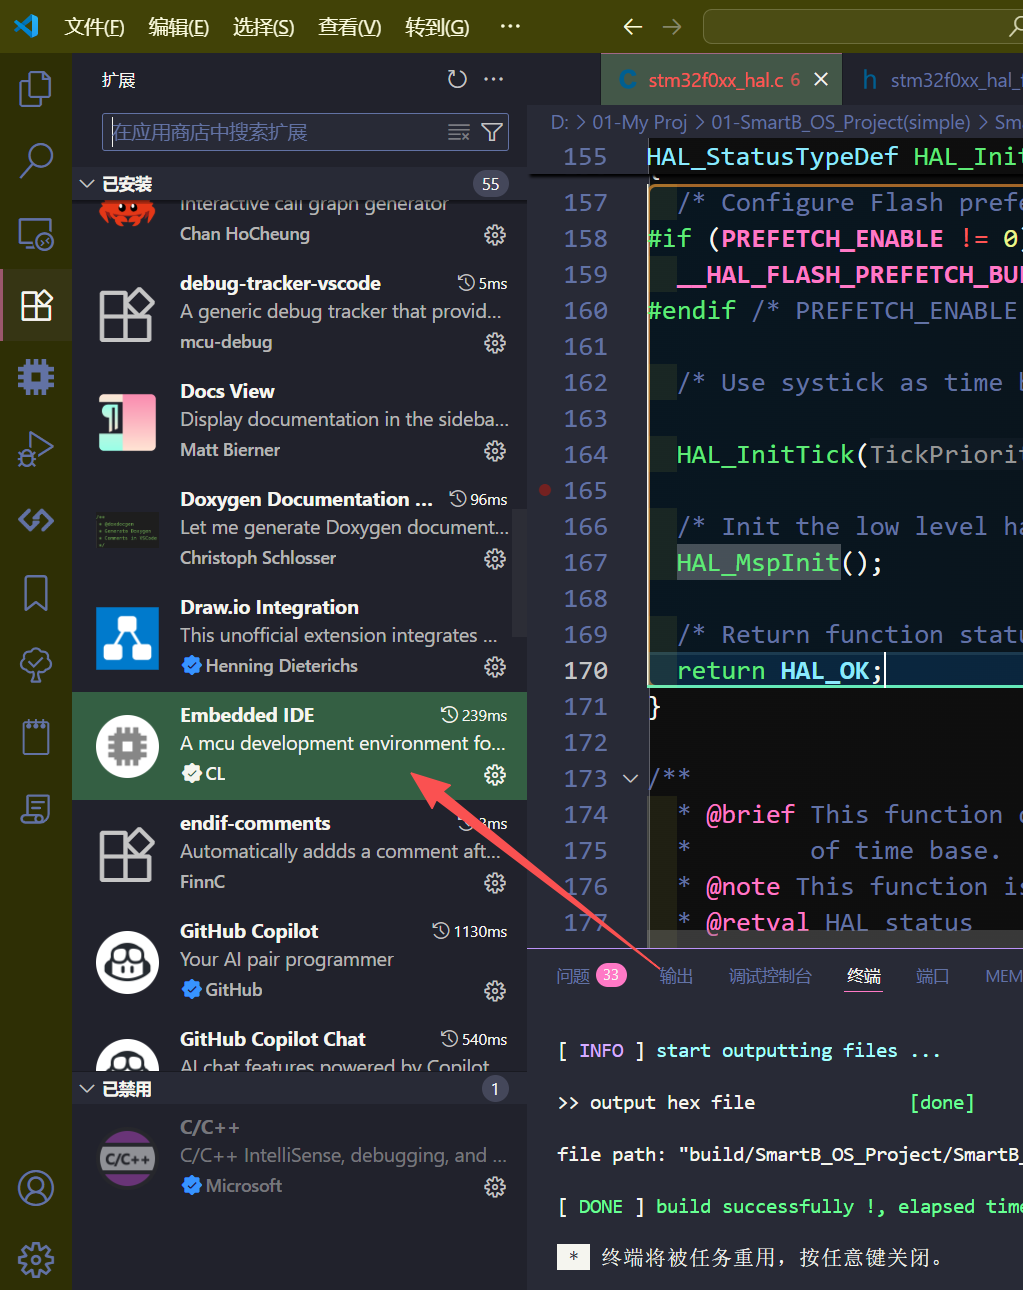Switch to the 终端 terminal tab
Image resolution: width=1023 pixels, height=1290 pixels.
(x=864, y=976)
